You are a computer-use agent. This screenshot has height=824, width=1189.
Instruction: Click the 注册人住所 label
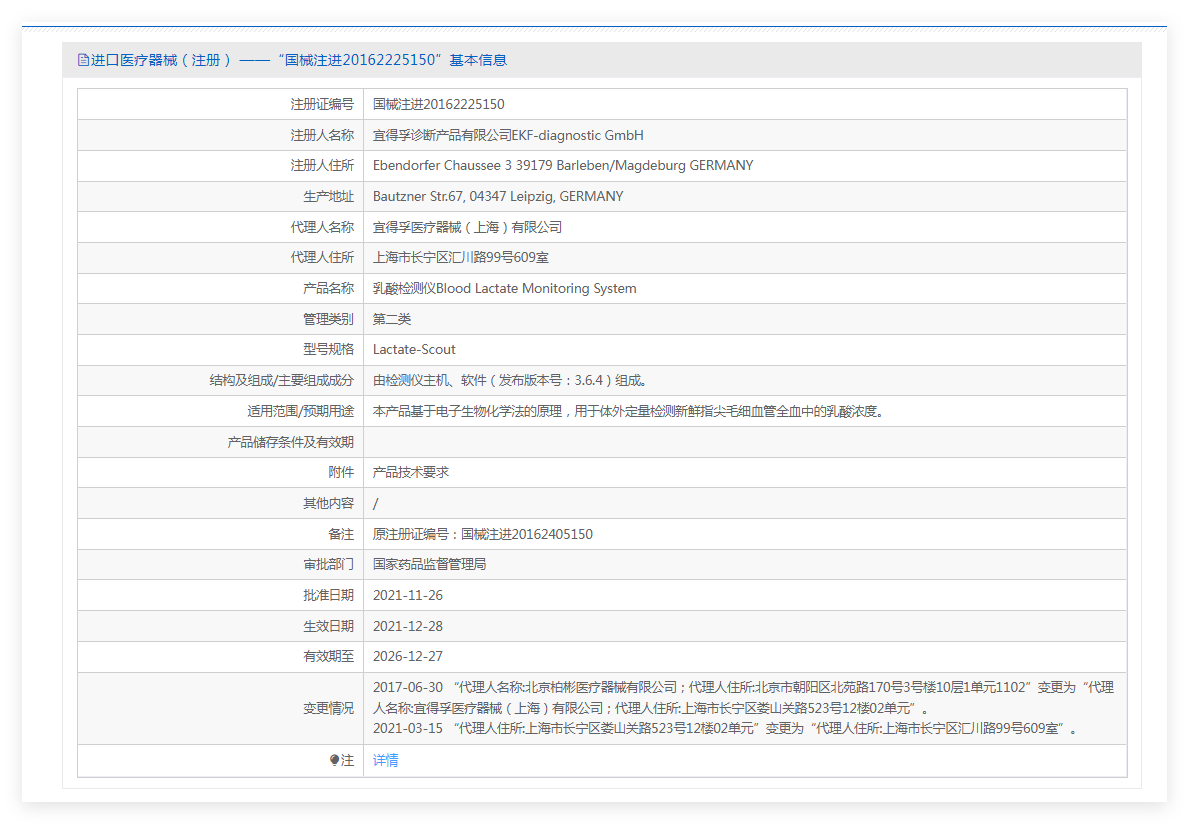pyautogui.click(x=322, y=165)
